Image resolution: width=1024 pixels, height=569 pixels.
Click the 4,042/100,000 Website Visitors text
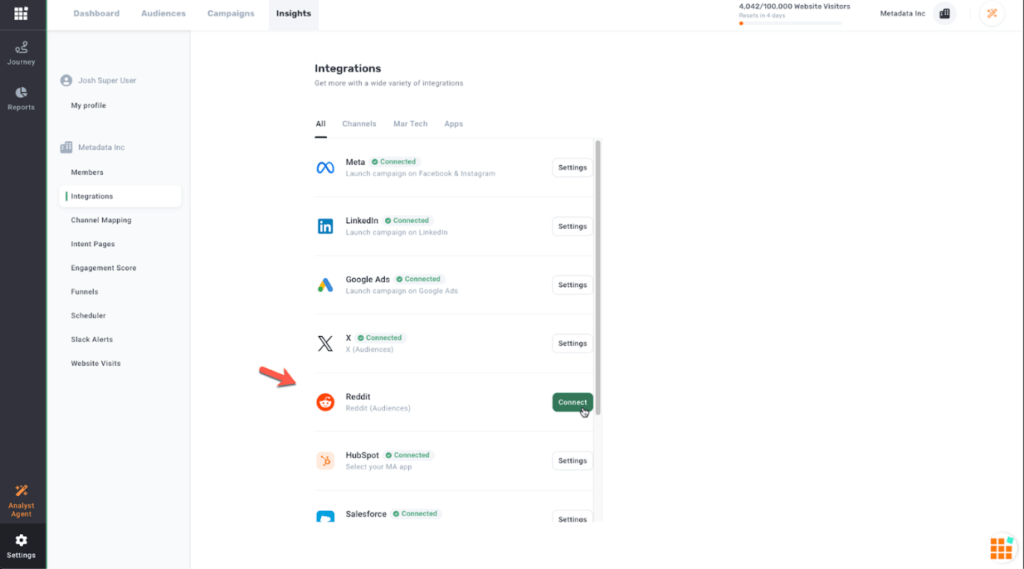coord(794,7)
